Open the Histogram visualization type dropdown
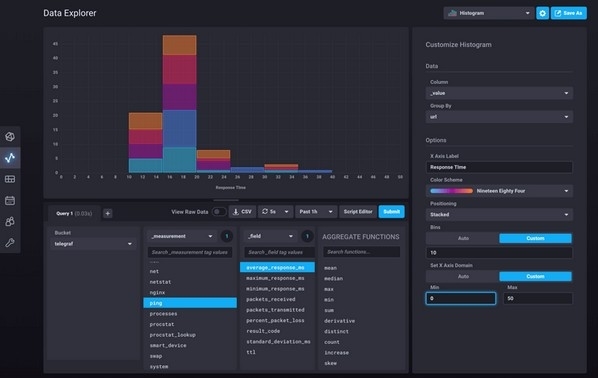This screenshot has height=378, width=598. click(x=489, y=13)
